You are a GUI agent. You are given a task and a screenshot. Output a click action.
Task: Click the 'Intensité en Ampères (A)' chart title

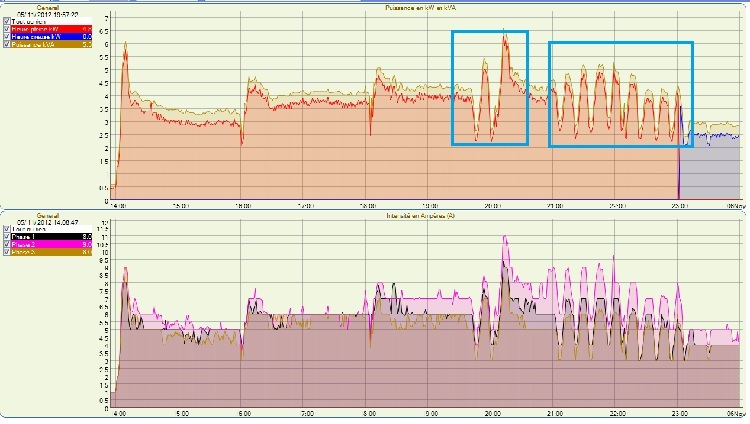pos(420,214)
